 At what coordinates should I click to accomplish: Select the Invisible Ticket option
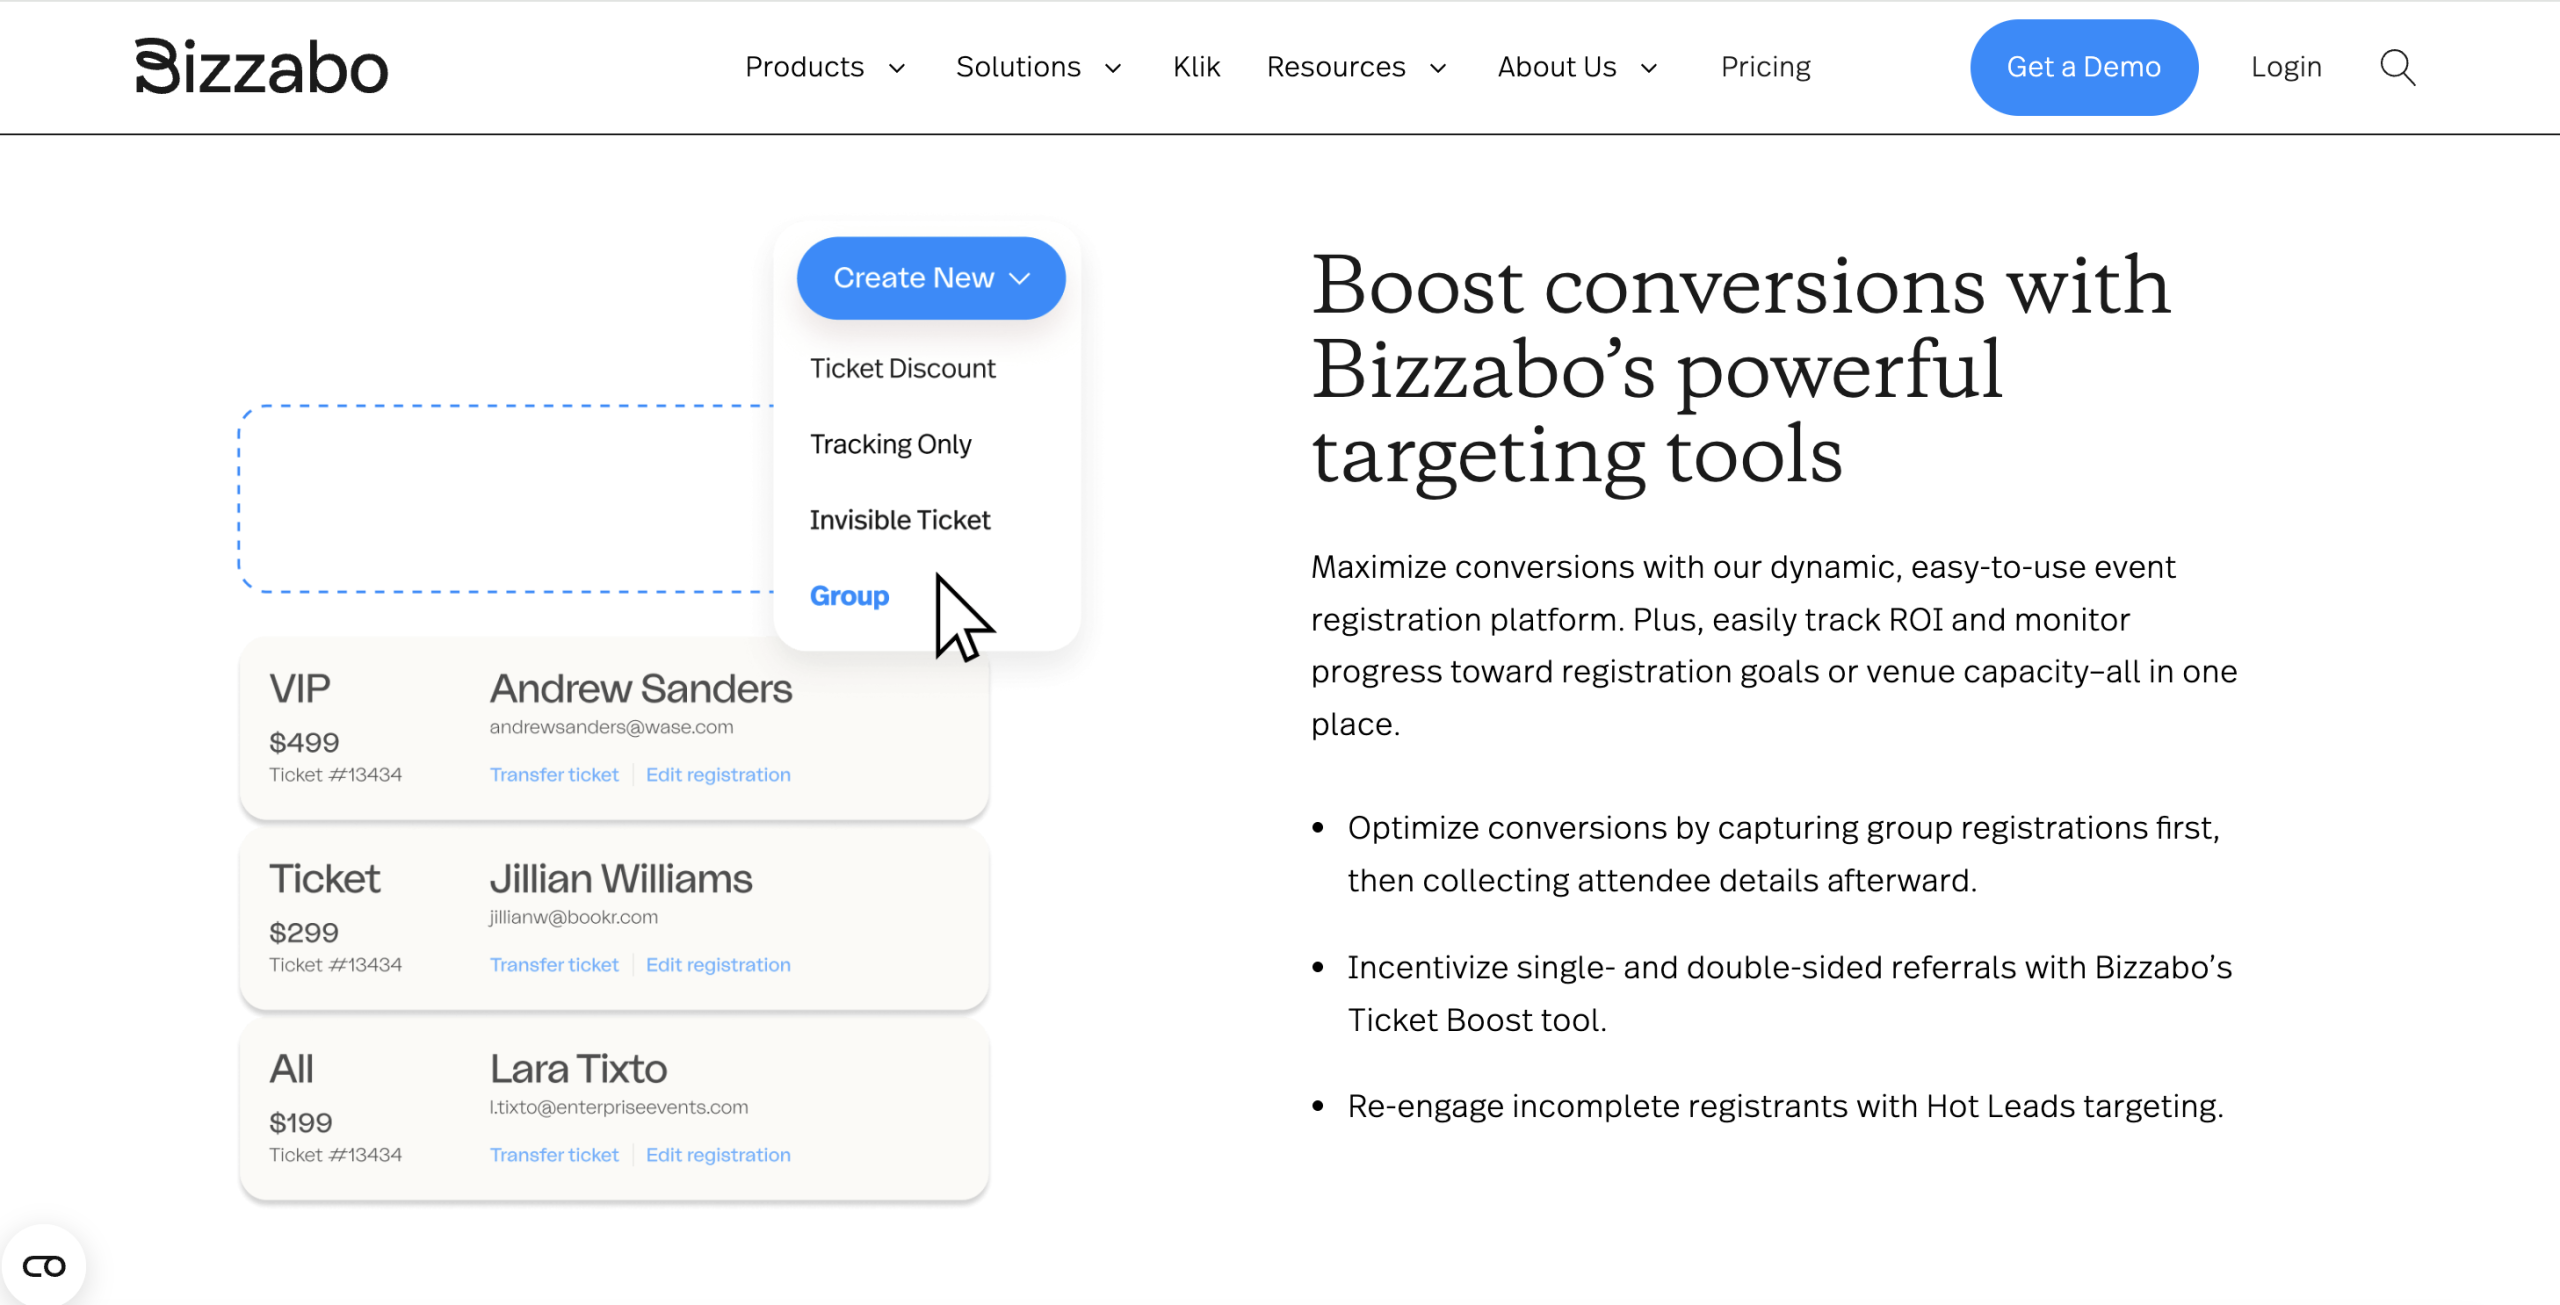click(899, 520)
